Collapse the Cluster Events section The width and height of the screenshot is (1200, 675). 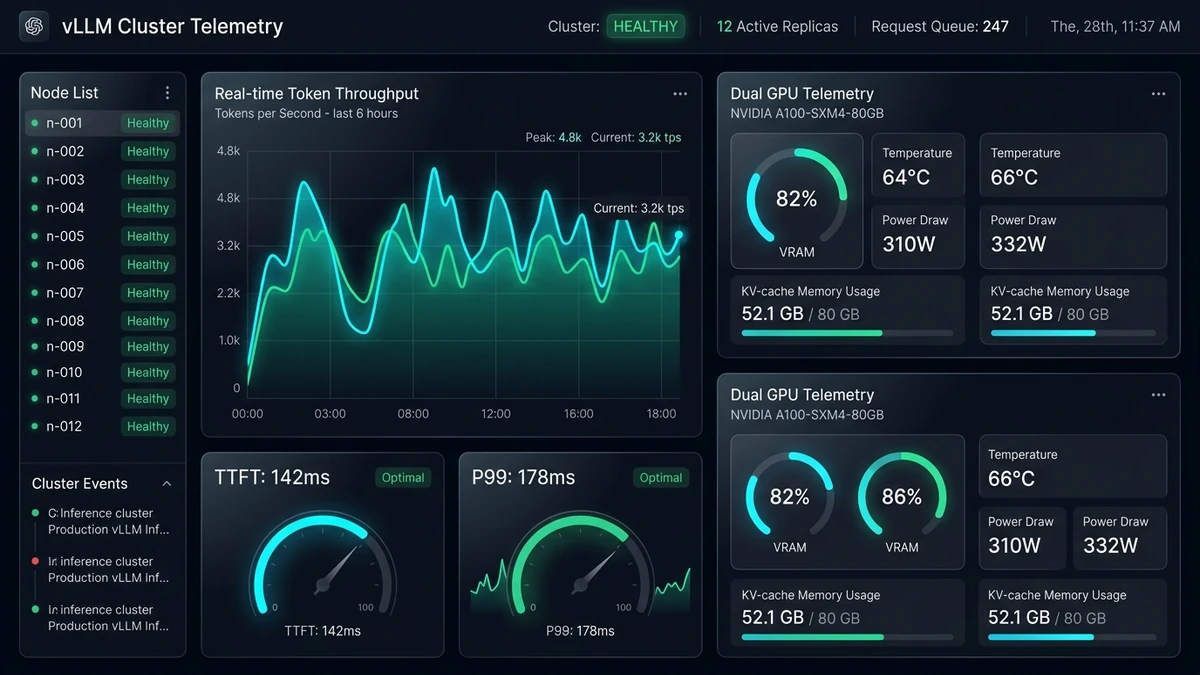pos(167,484)
